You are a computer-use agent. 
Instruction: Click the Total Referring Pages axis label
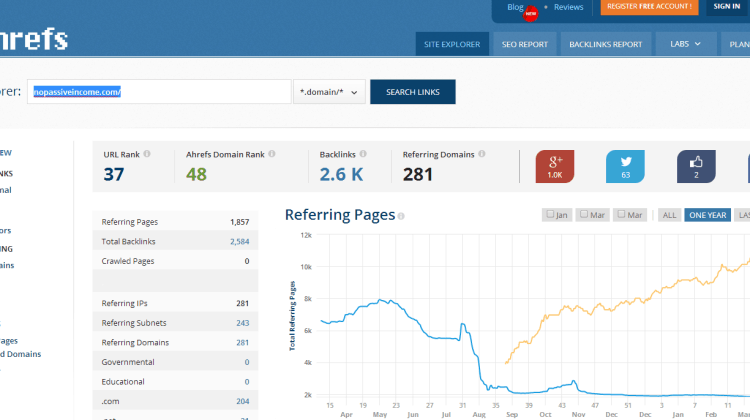[x=292, y=316]
